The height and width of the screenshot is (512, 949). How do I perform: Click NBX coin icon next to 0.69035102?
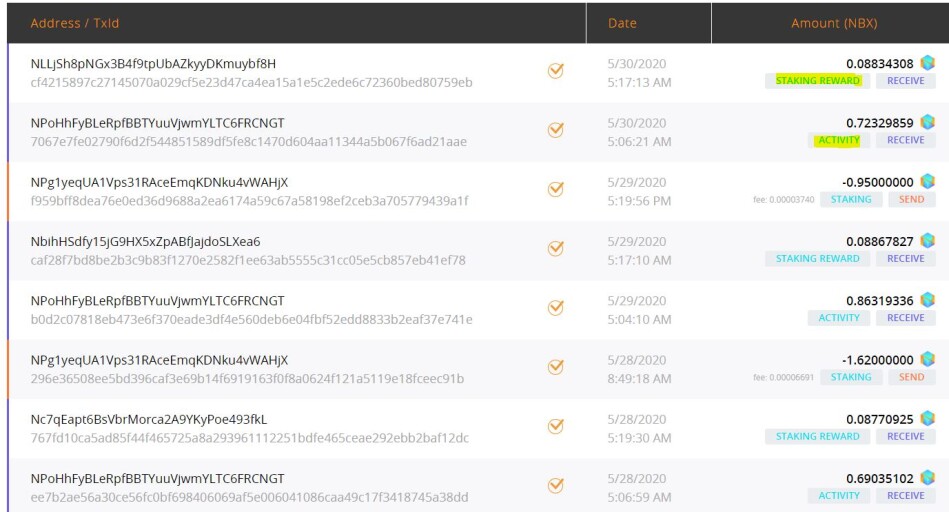click(927, 478)
